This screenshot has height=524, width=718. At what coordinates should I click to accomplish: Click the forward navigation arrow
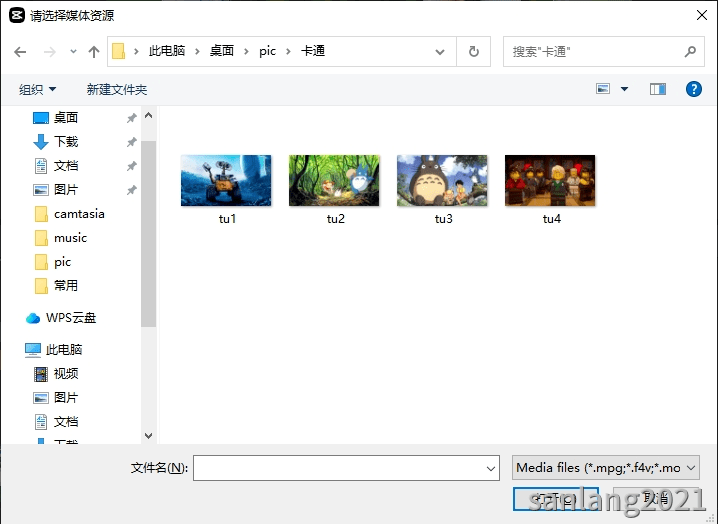tap(49, 52)
